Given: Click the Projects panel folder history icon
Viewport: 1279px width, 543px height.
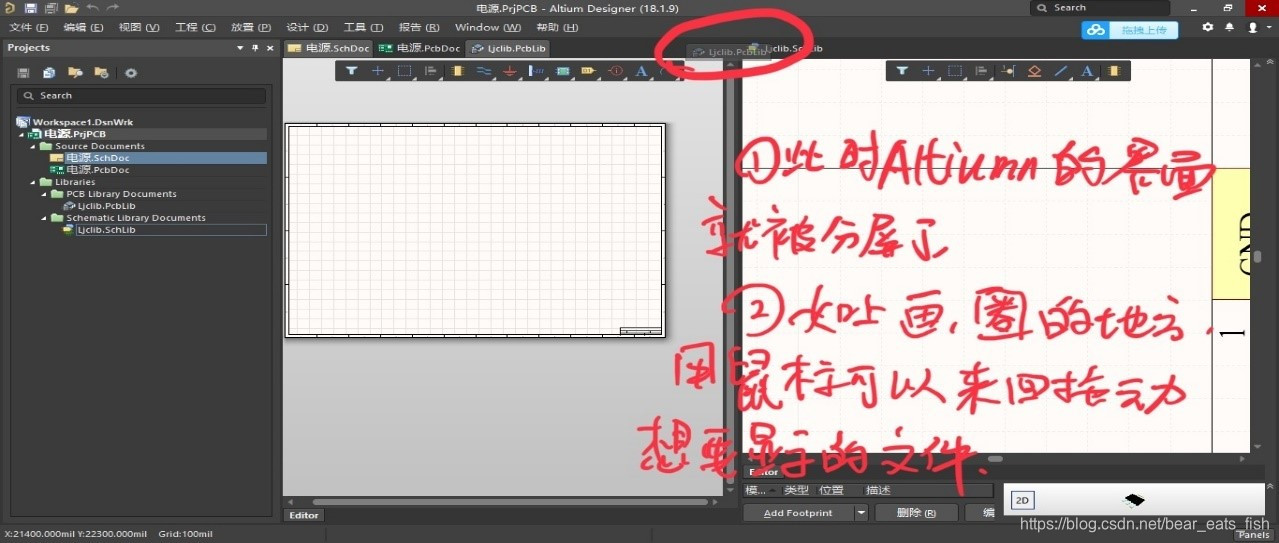Looking at the screenshot, I should coord(101,73).
